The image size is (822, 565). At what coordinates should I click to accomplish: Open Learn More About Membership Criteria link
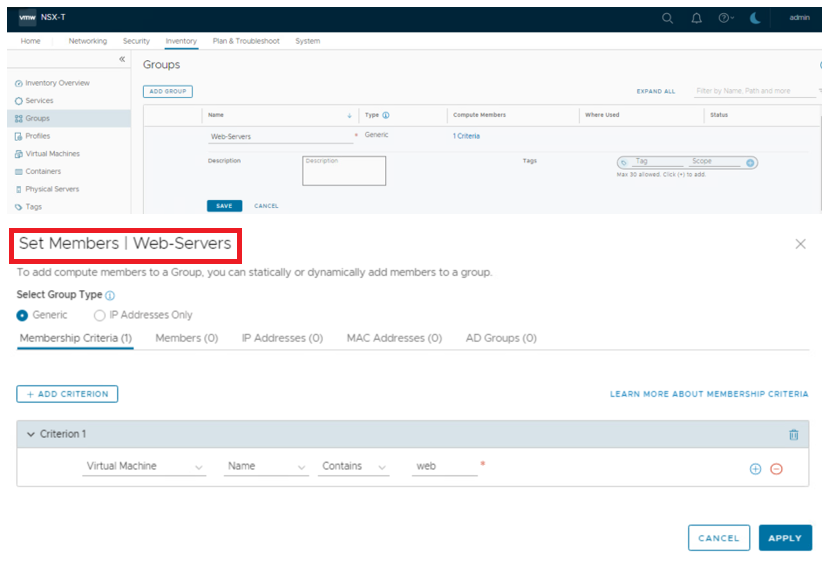tap(709, 394)
